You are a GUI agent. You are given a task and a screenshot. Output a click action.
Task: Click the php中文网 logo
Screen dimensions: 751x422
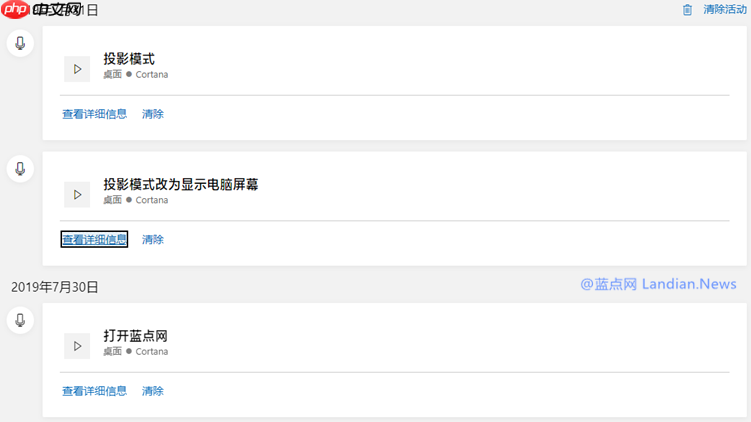pos(41,9)
